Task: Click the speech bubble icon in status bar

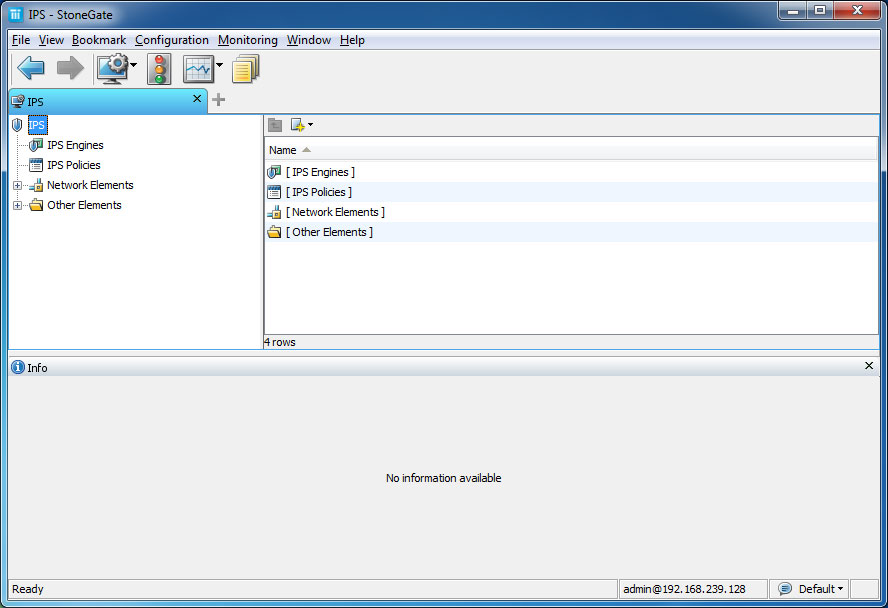Action: (785, 589)
